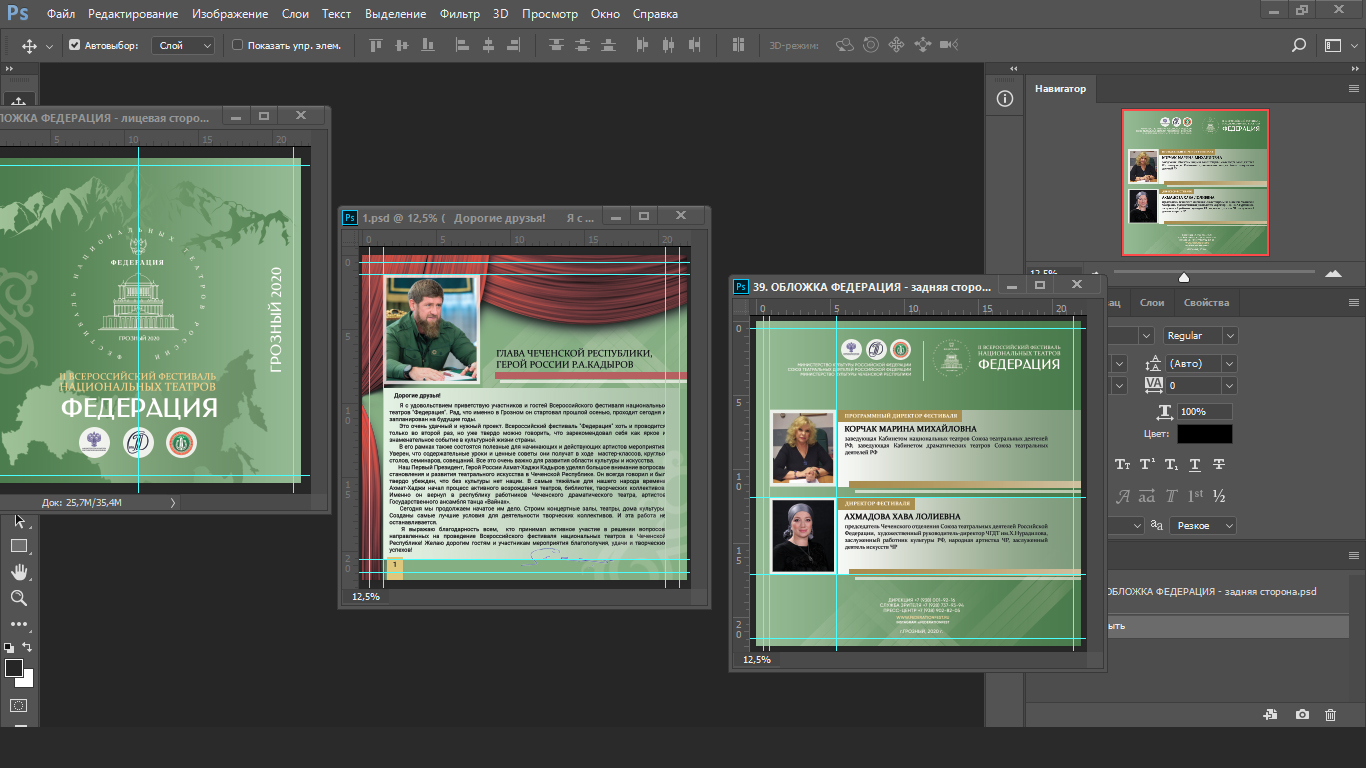This screenshot has height=768, width=1366.
Task: Toggle OpenType fractions ½ button
Action: tap(1219, 496)
